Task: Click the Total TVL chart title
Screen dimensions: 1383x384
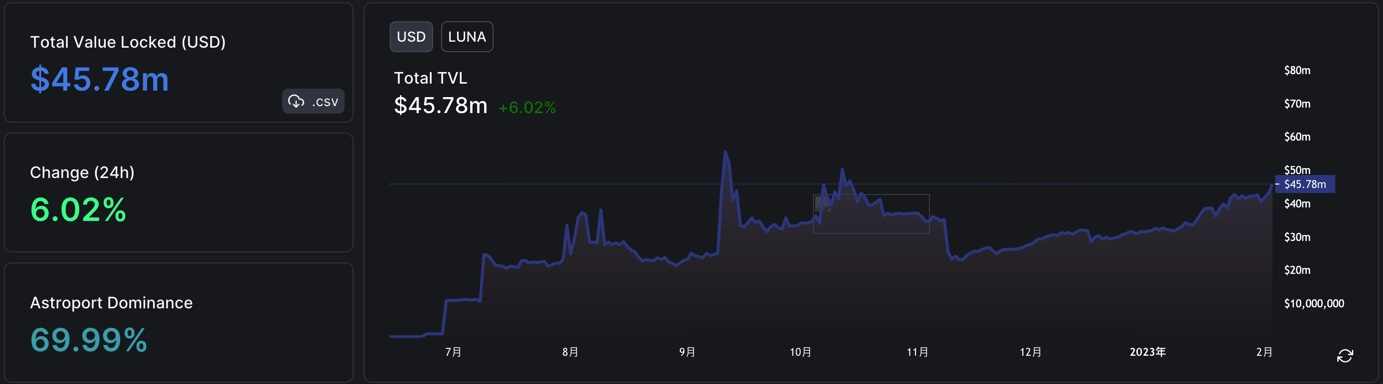Action: click(430, 78)
